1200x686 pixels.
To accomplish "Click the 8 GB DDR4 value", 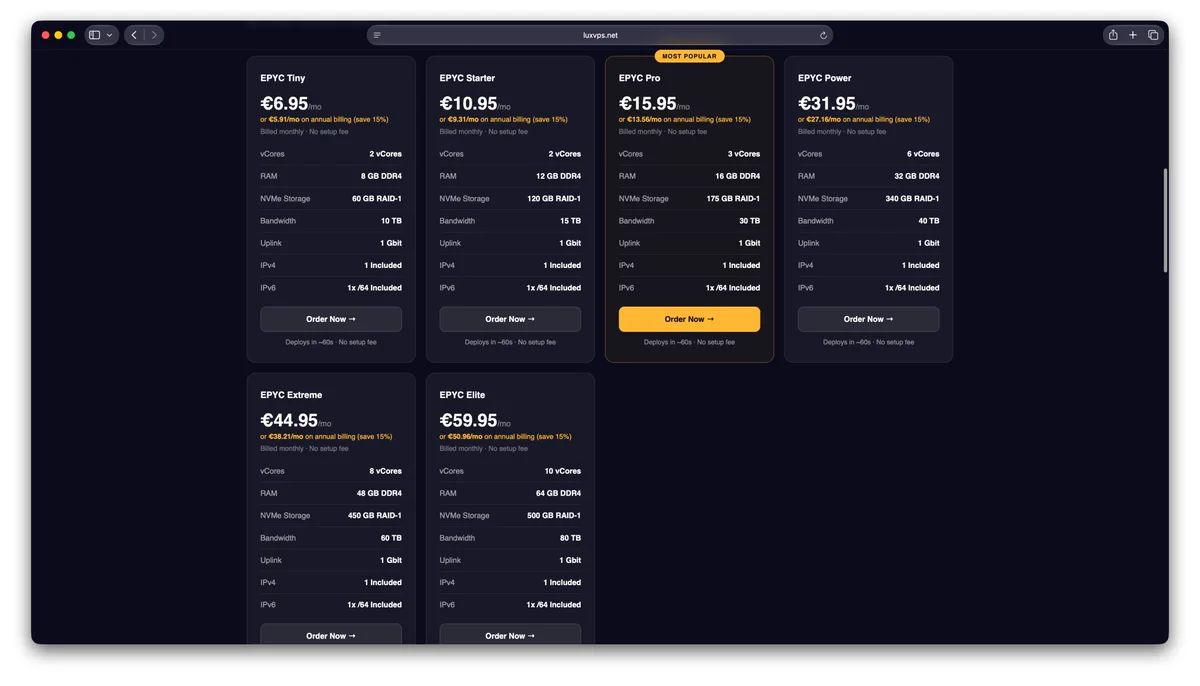I will click(x=381, y=176).
